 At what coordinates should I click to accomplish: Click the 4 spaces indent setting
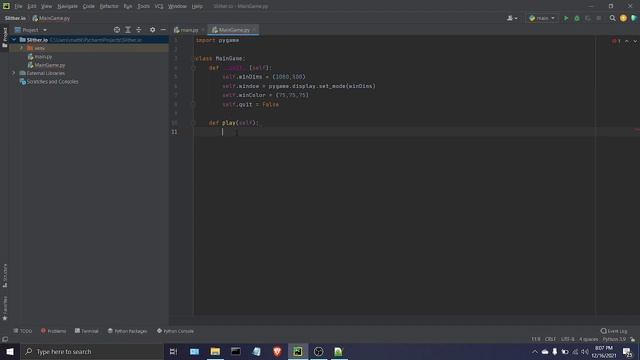tap(588, 339)
